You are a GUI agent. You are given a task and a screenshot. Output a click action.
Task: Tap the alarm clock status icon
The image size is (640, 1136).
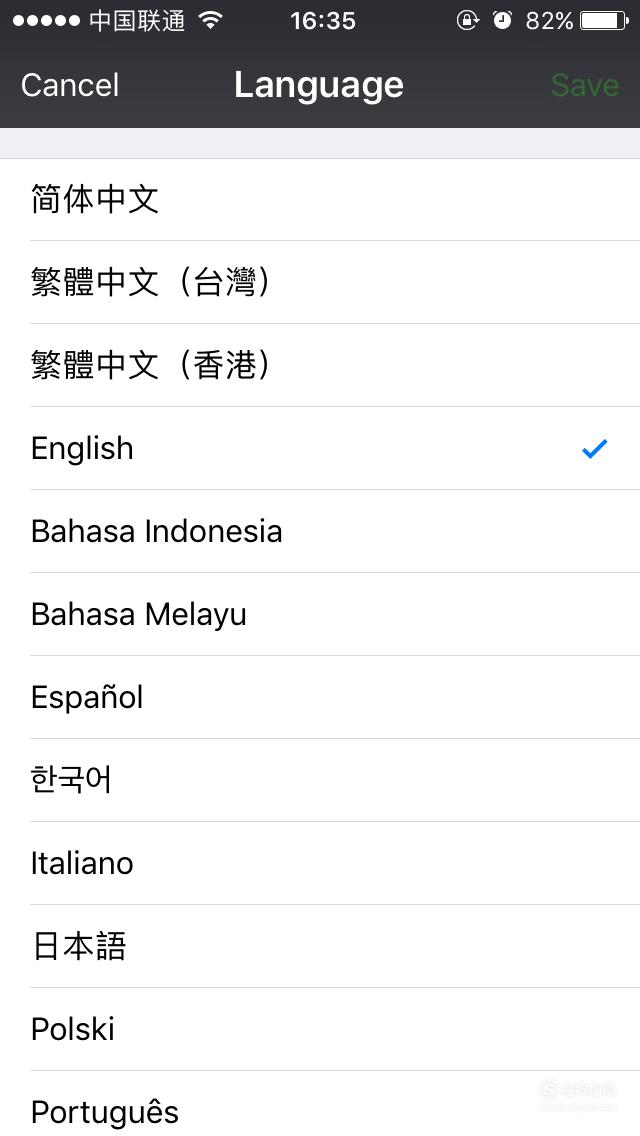[x=502, y=20]
